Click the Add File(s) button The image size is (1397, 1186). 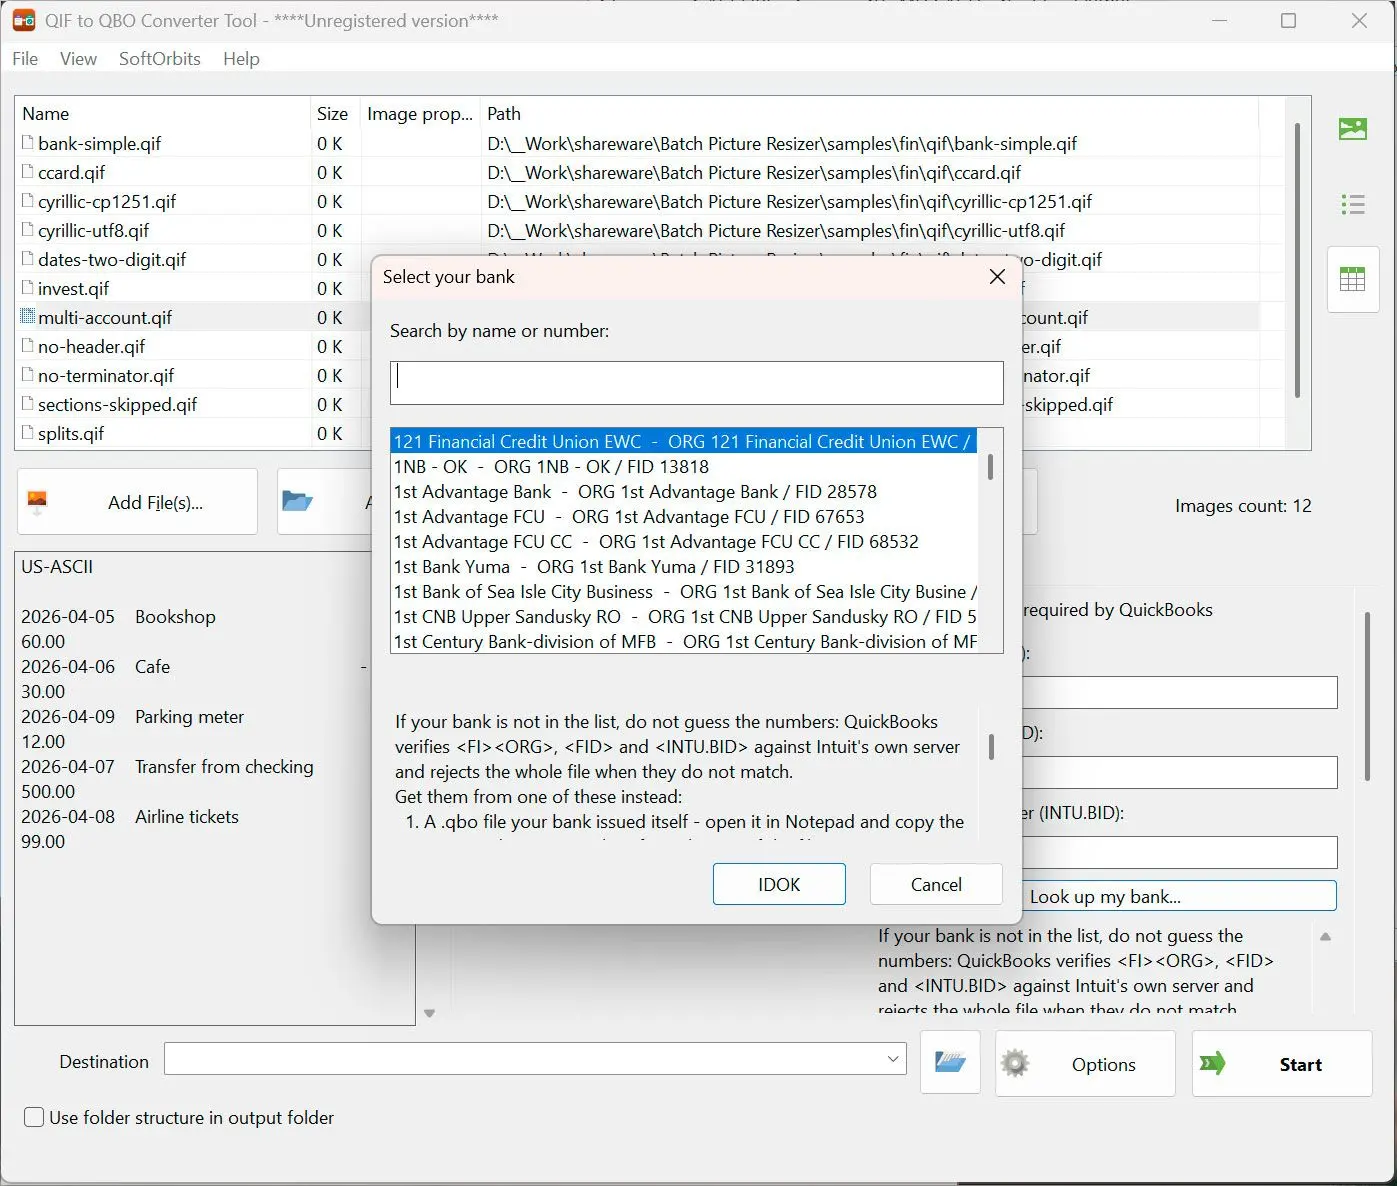click(137, 502)
